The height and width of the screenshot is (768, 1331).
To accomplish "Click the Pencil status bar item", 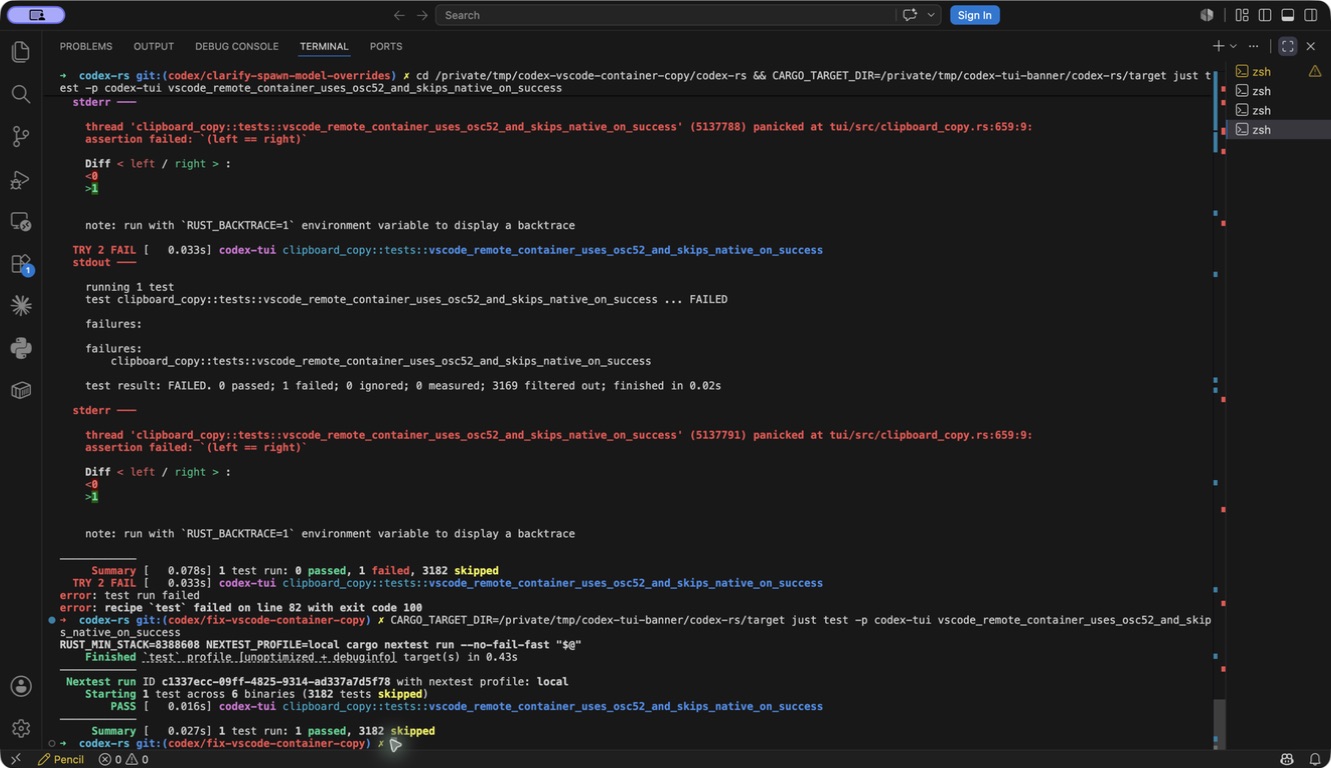I will (61, 759).
